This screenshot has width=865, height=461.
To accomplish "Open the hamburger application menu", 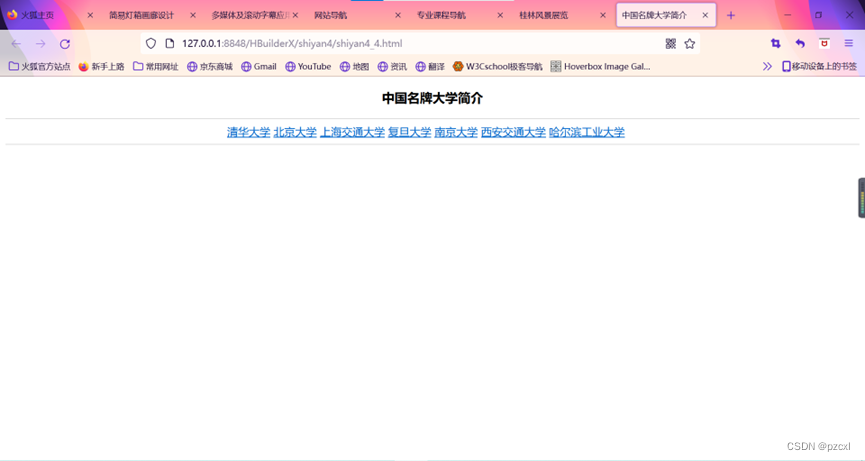I will point(848,43).
